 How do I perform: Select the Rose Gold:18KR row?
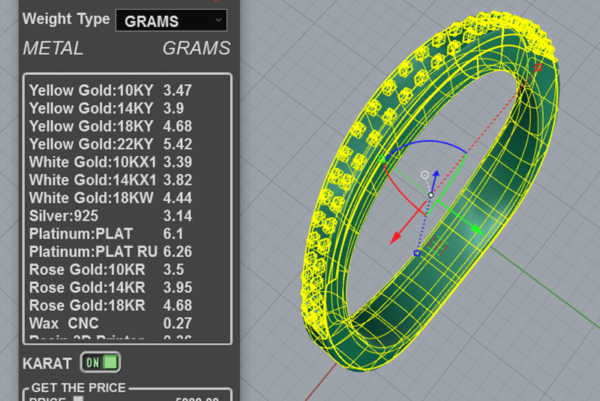(x=127, y=306)
